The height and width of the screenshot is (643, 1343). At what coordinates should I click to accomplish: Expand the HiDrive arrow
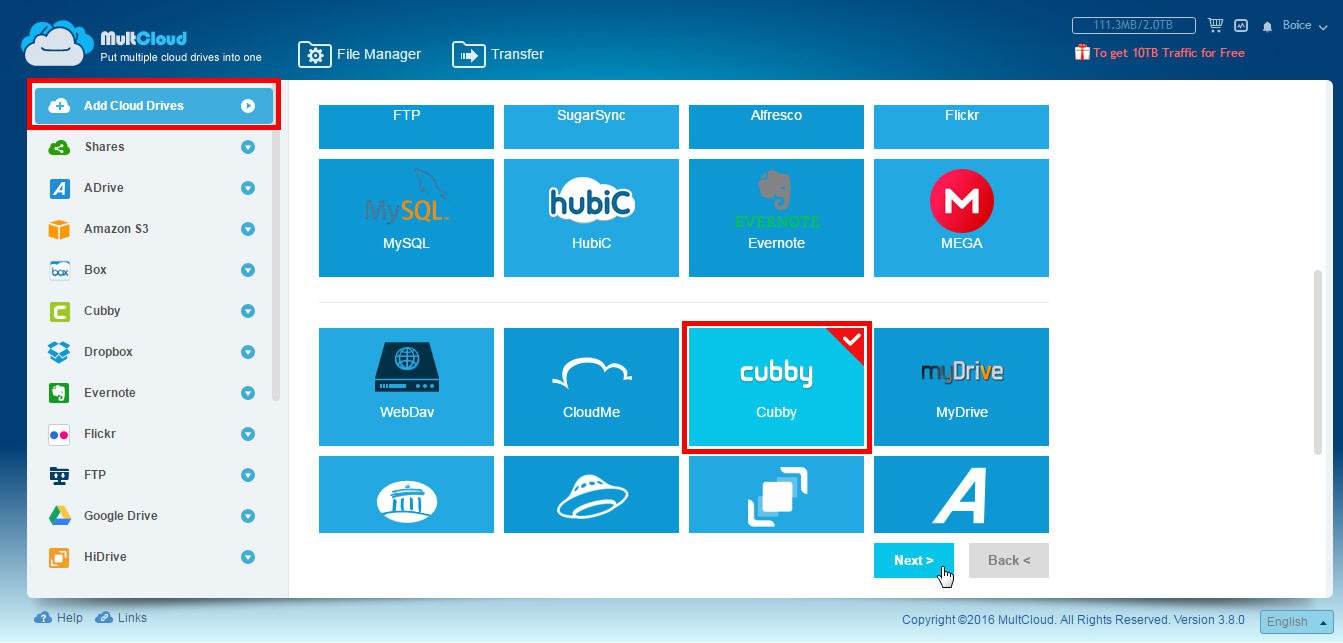pyautogui.click(x=248, y=557)
